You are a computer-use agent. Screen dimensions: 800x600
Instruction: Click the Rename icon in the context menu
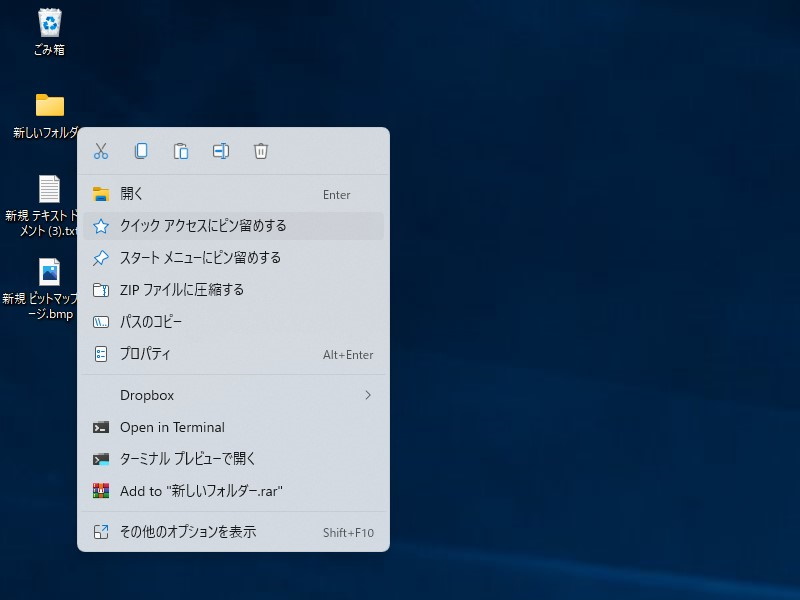pyautogui.click(x=221, y=150)
